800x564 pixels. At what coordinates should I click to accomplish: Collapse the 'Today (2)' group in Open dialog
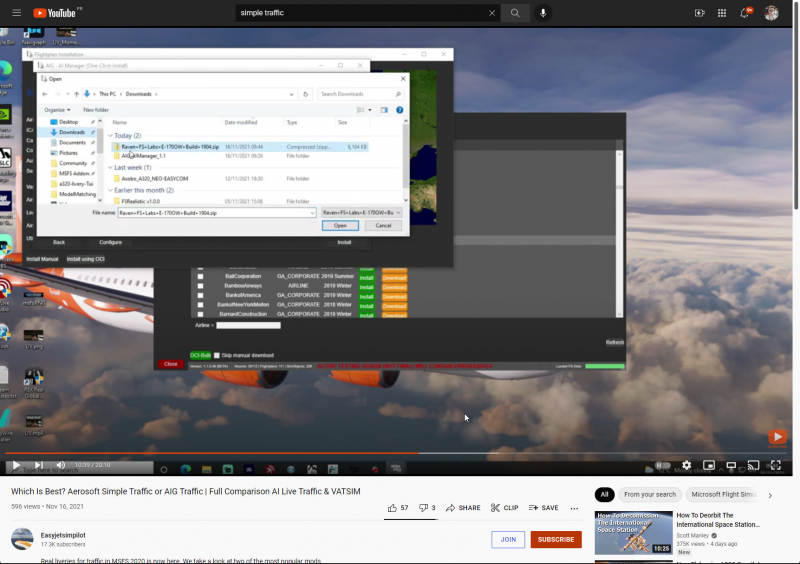[110, 136]
